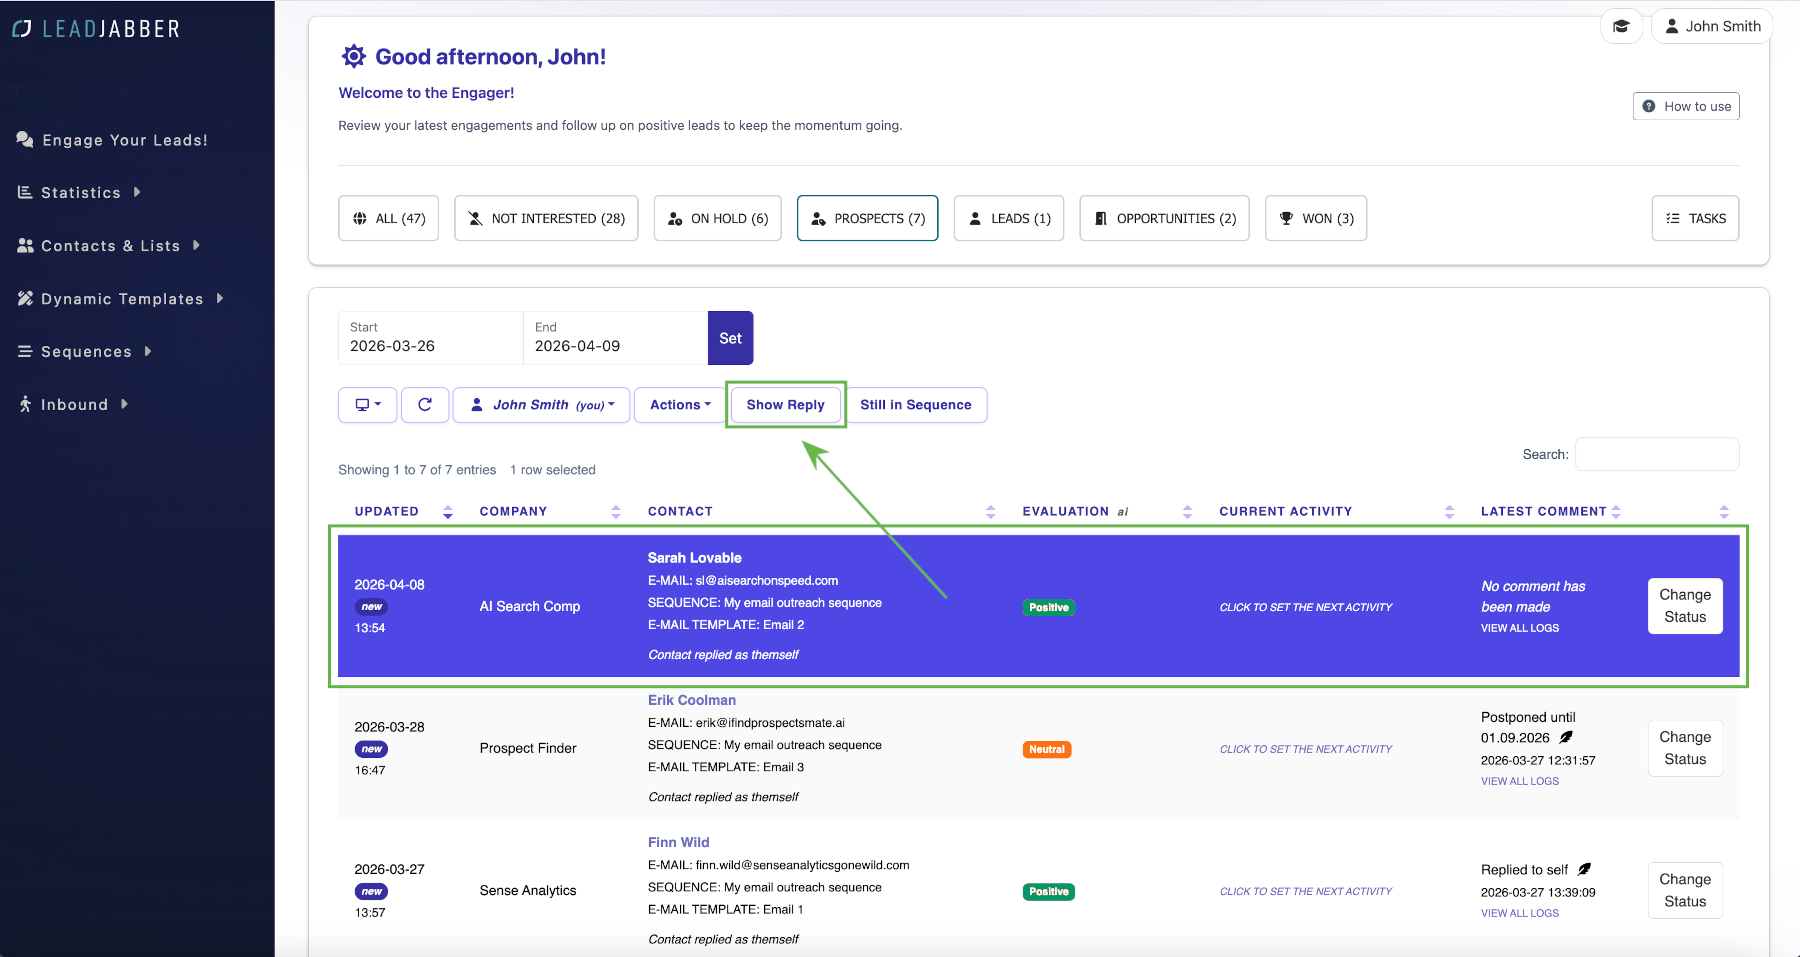Change Status for Sarah Lovable row
This screenshot has width=1800, height=957.
coord(1686,606)
